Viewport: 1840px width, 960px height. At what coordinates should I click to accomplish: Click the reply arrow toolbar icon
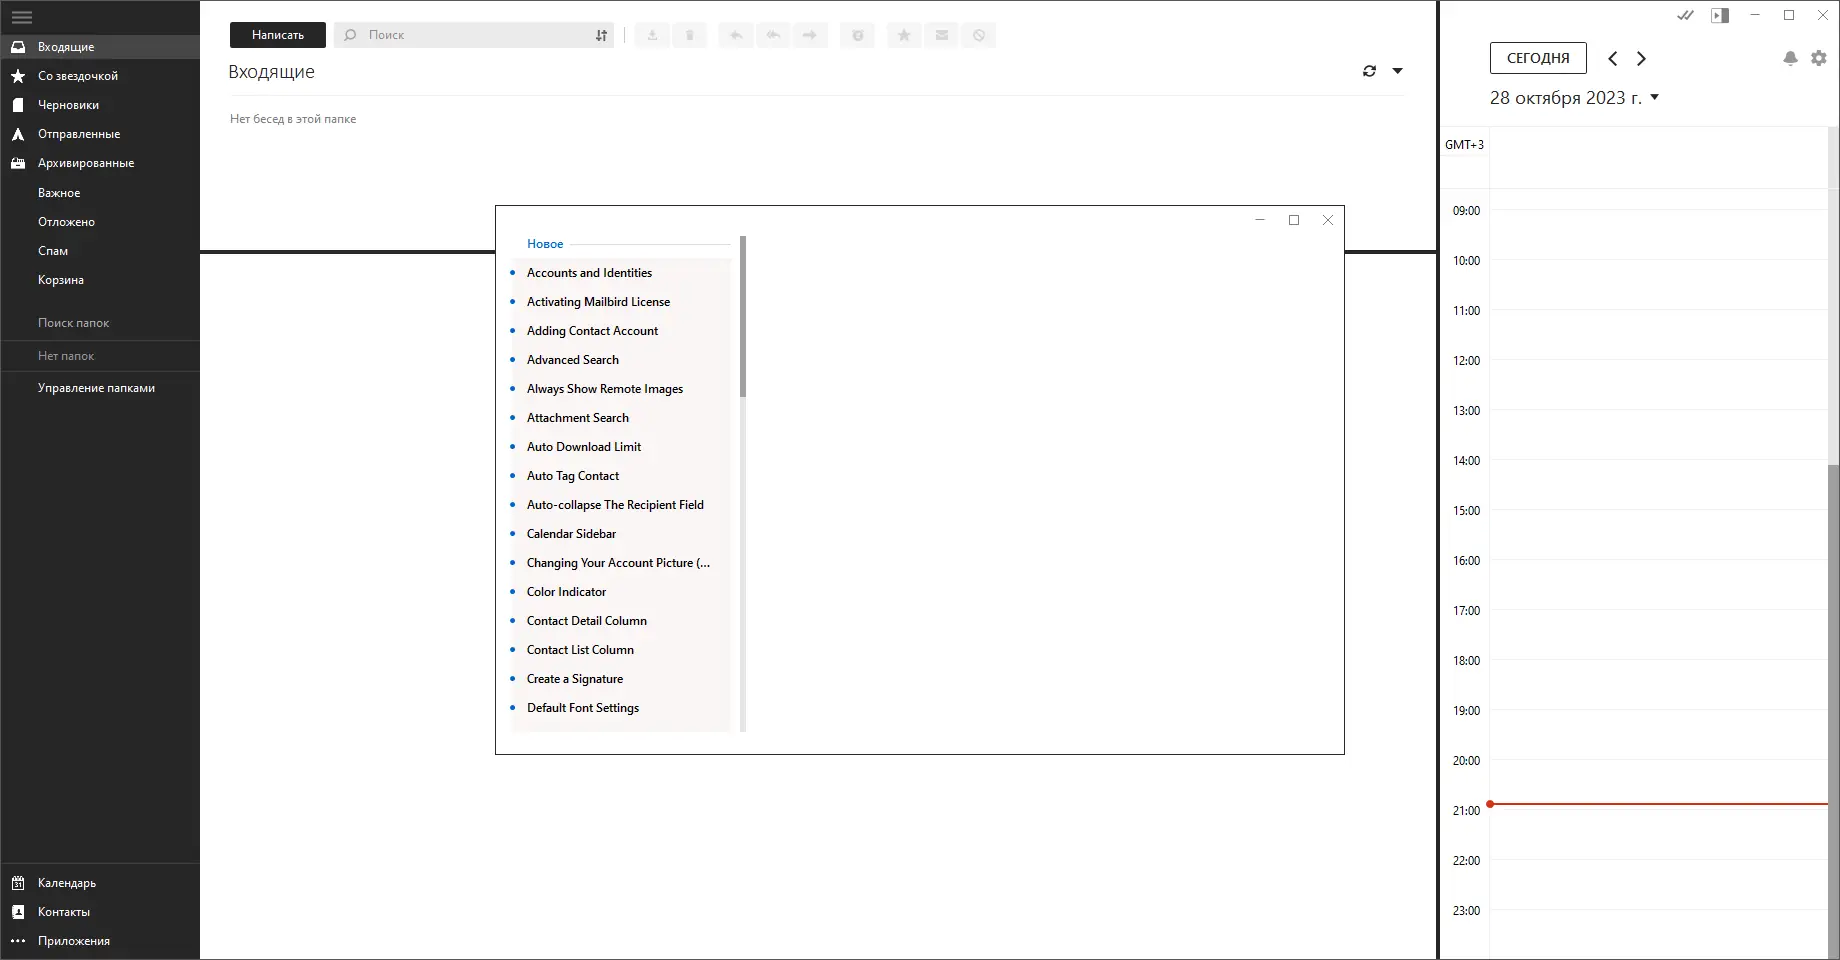(x=736, y=35)
